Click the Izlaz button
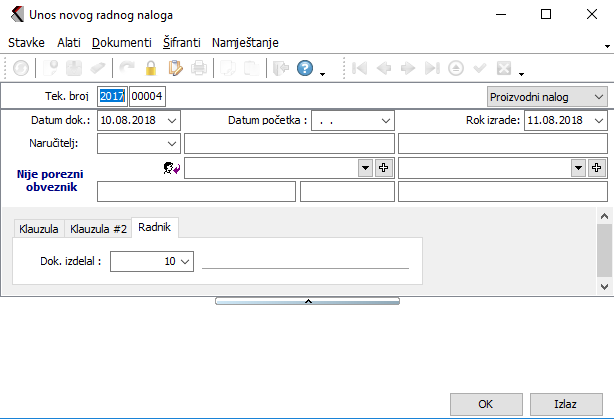The width and height of the screenshot is (614, 419). point(566,404)
